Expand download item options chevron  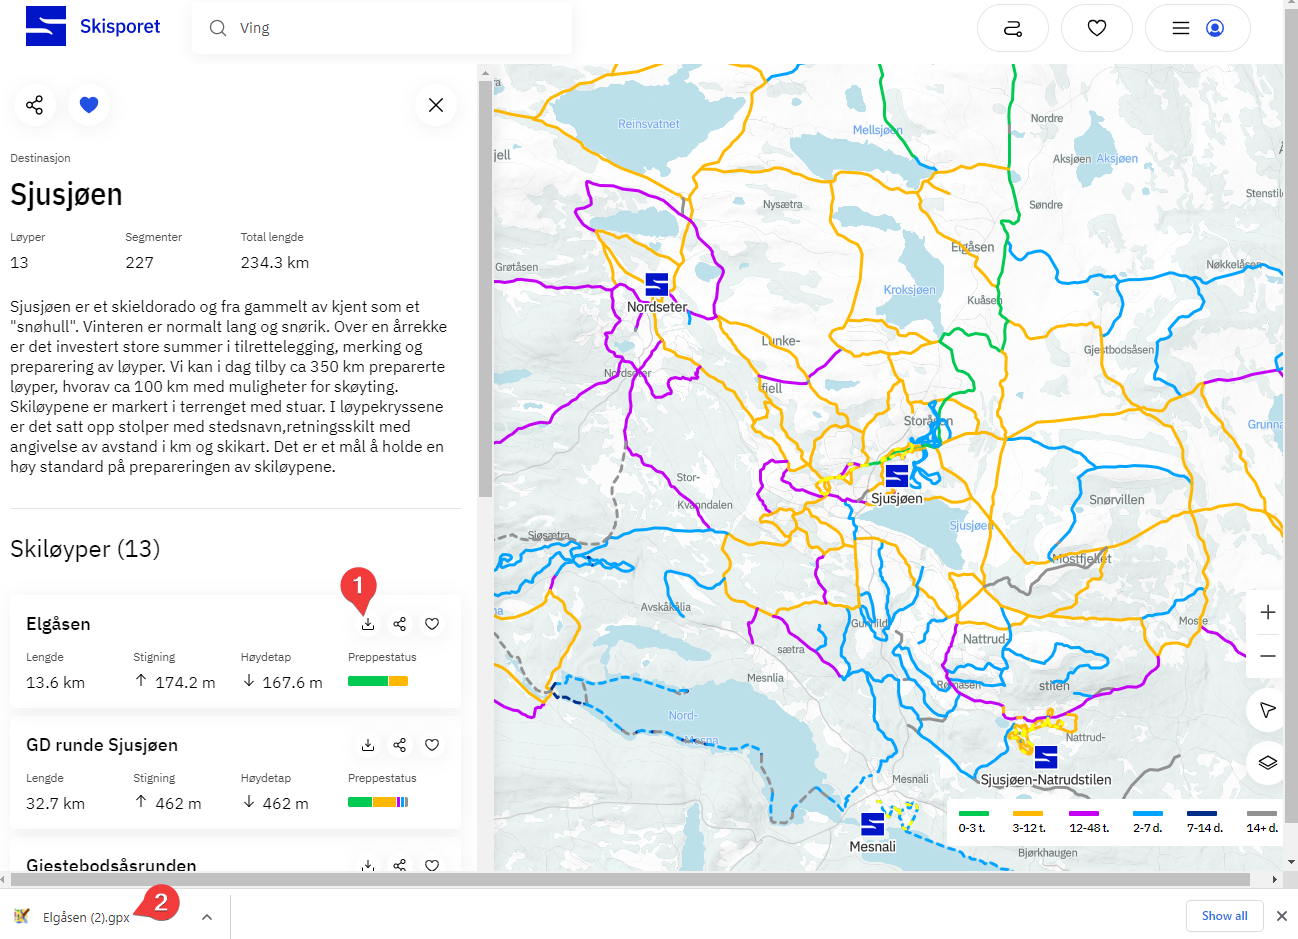tap(207, 917)
